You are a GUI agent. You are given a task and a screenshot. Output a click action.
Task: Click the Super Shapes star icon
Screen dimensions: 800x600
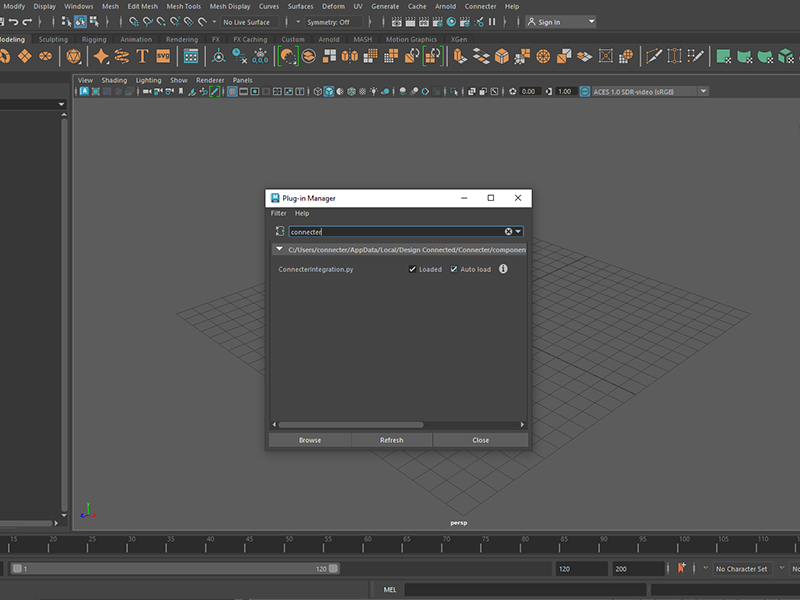101,56
